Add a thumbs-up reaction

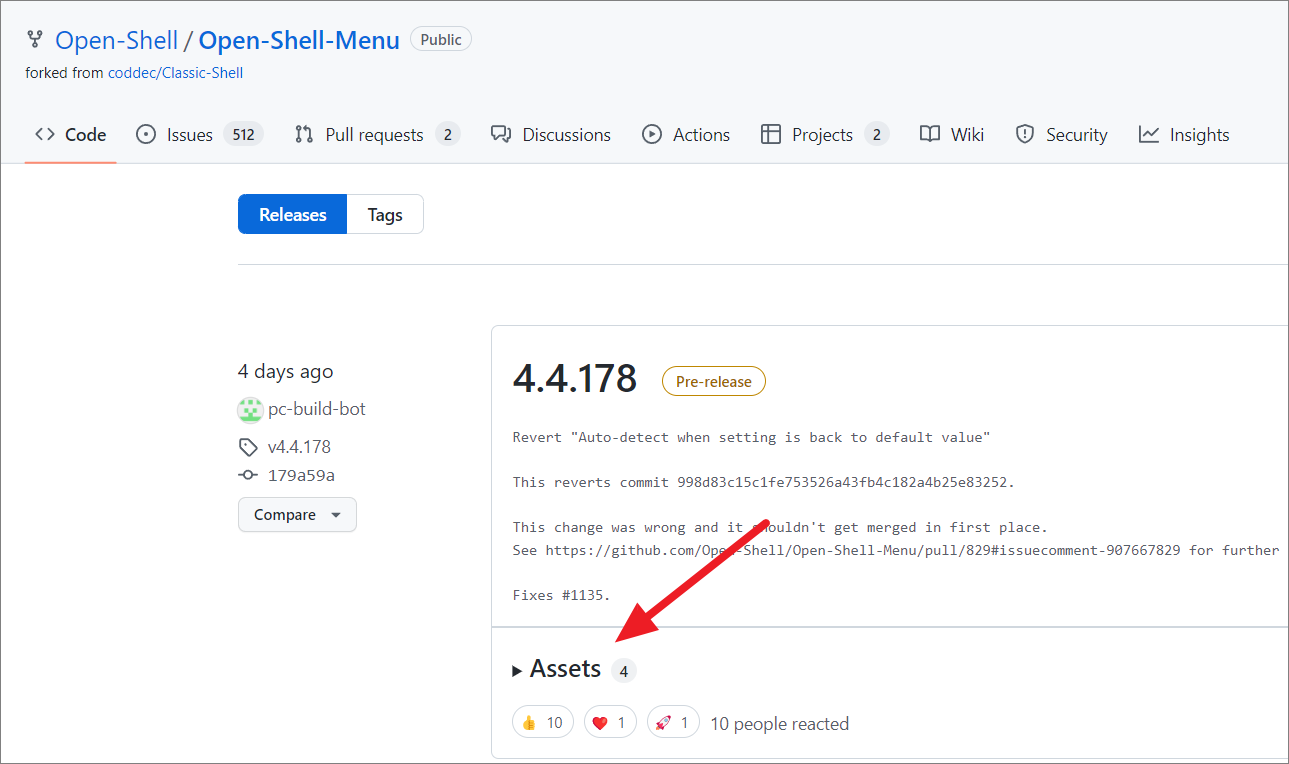(x=543, y=722)
